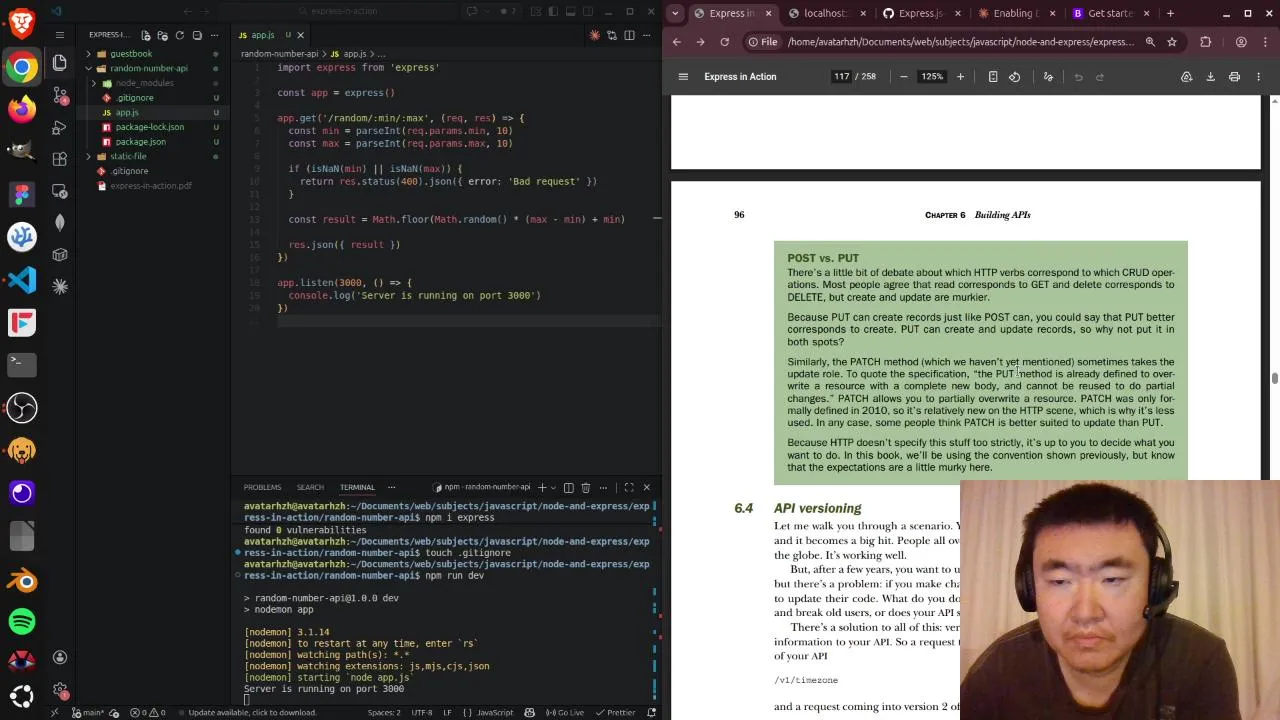Click the UTF-8 encoding indicator
This screenshot has width=1280, height=720.
coord(421,712)
